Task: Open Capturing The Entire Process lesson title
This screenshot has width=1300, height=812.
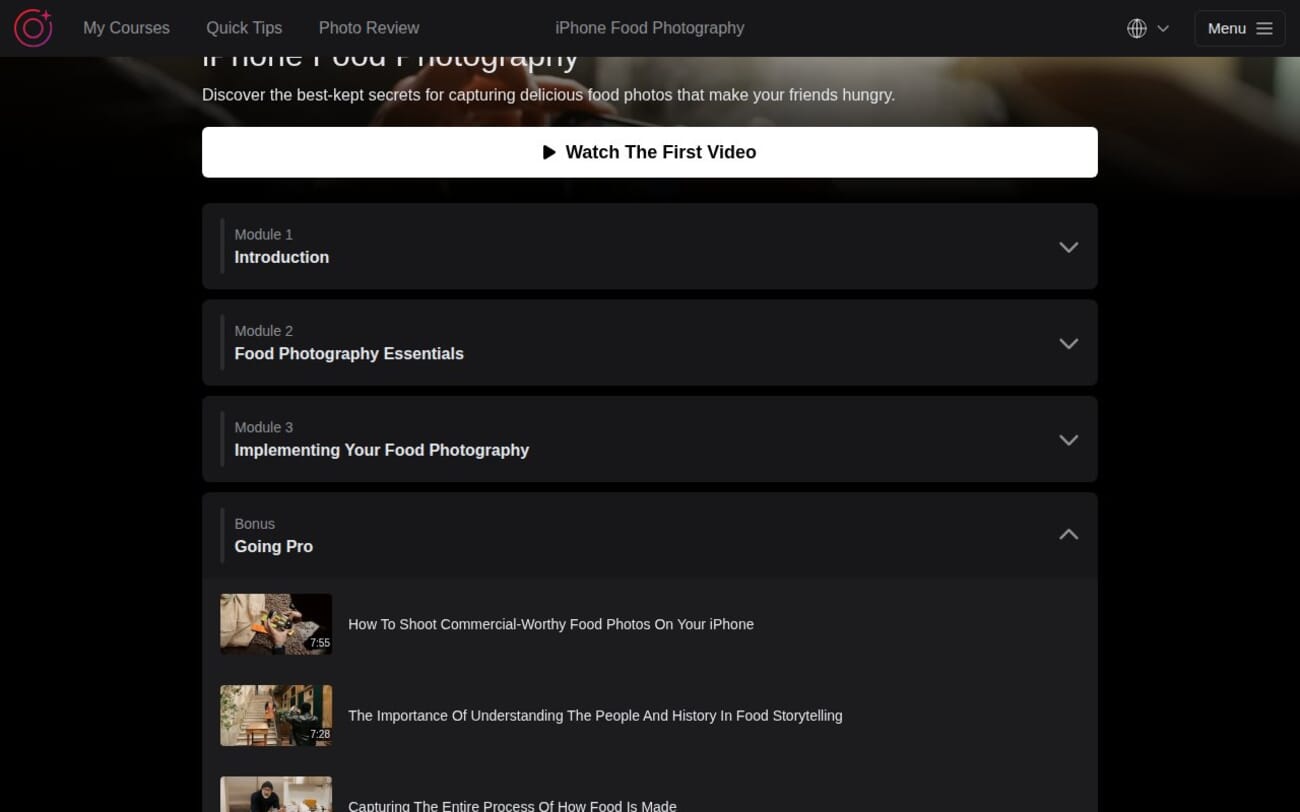Action: point(512,805)
